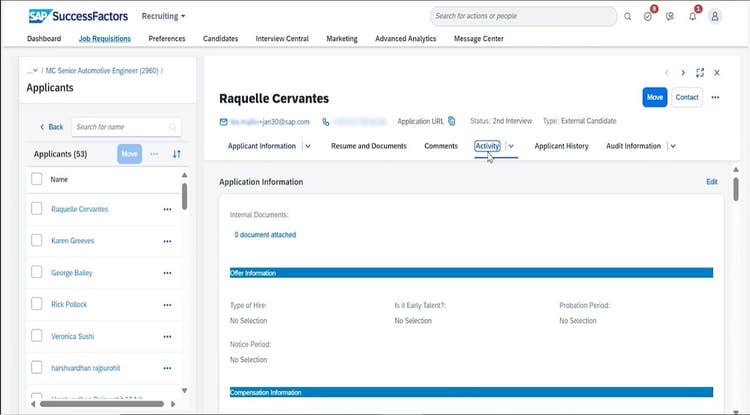Click the SAP SuccessFactors logo

pos(78,16)
